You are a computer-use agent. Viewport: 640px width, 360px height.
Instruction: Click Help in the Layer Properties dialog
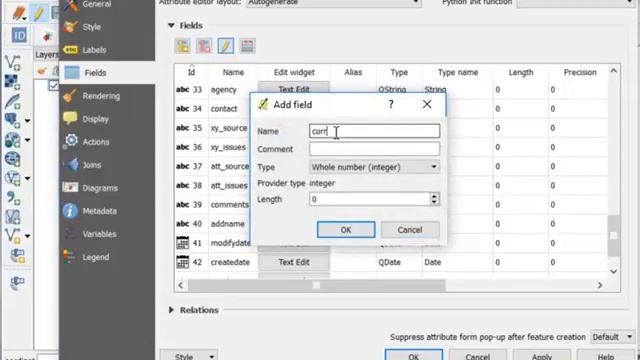605,355
